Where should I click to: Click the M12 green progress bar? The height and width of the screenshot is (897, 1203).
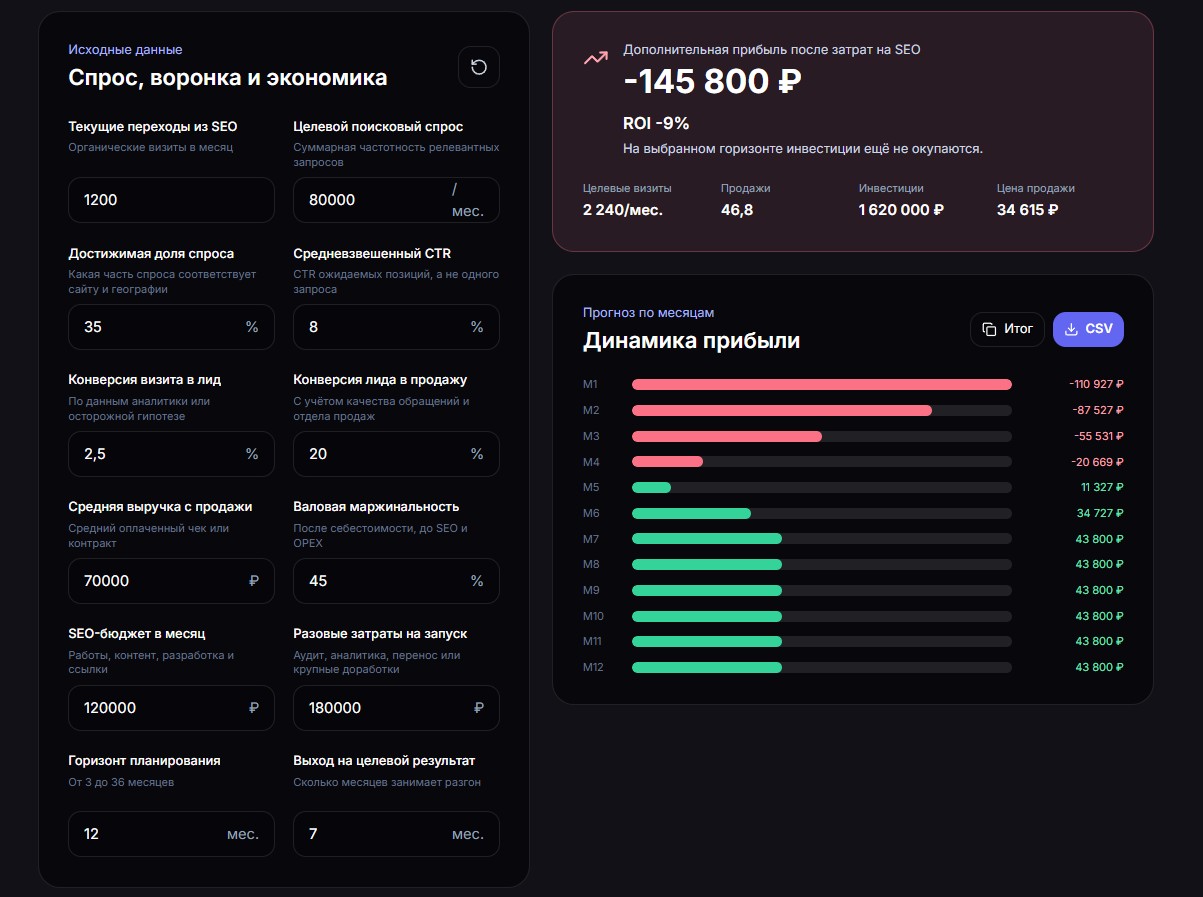click(x=707, y=667)
